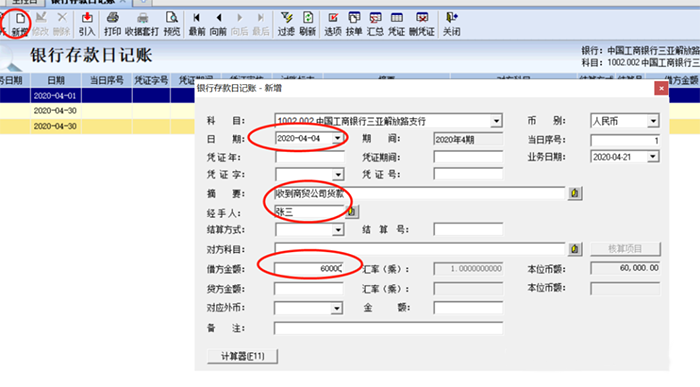This screenshot has width=700, height=387.
Task: Click the 打印 (Print) toolbar icon
Action: tap(112, 24)
